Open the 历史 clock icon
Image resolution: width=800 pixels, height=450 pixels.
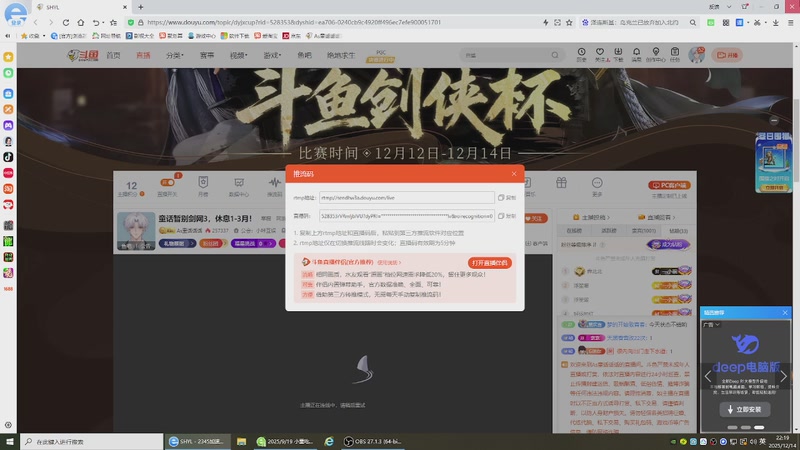(582, 55)
